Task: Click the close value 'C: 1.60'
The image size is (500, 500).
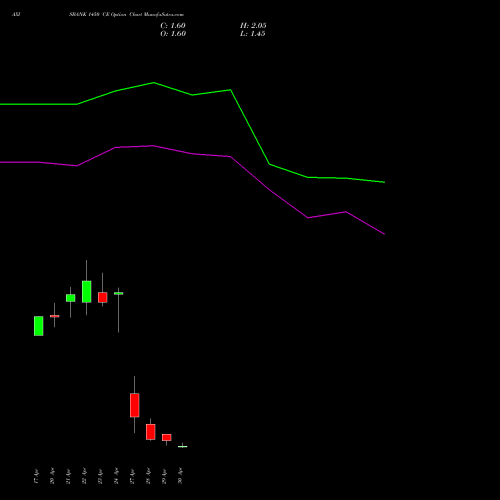Action: point(173,26)
